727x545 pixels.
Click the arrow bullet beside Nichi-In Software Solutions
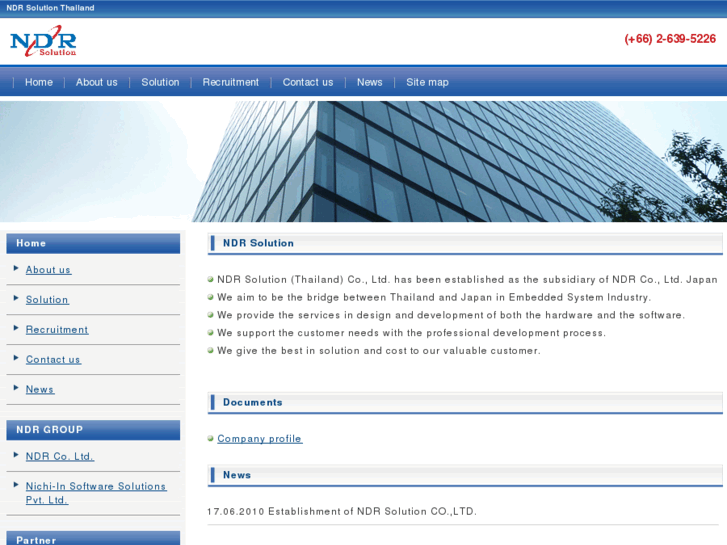(16, 485)
